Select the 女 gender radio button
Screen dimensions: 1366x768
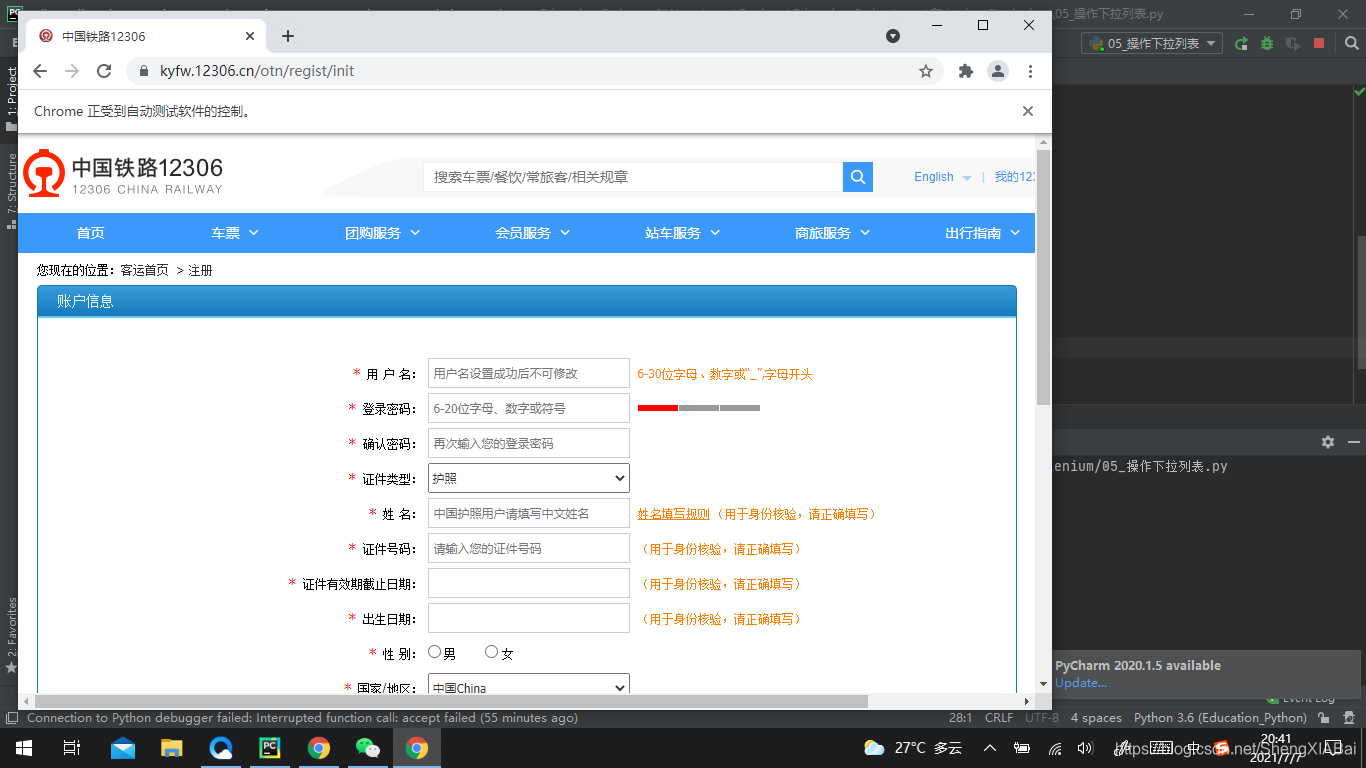(490, 651)
